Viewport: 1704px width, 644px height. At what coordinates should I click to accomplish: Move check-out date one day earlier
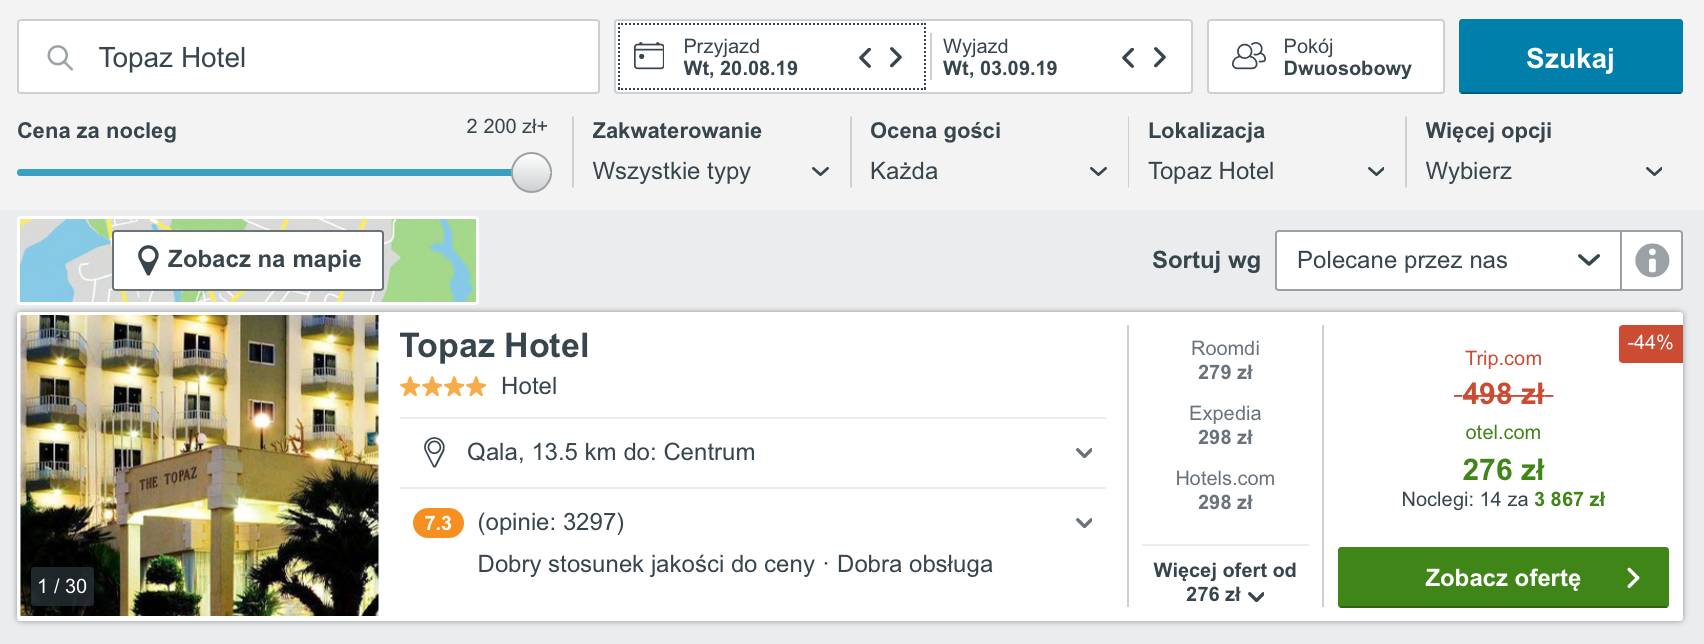point(1128,57)
